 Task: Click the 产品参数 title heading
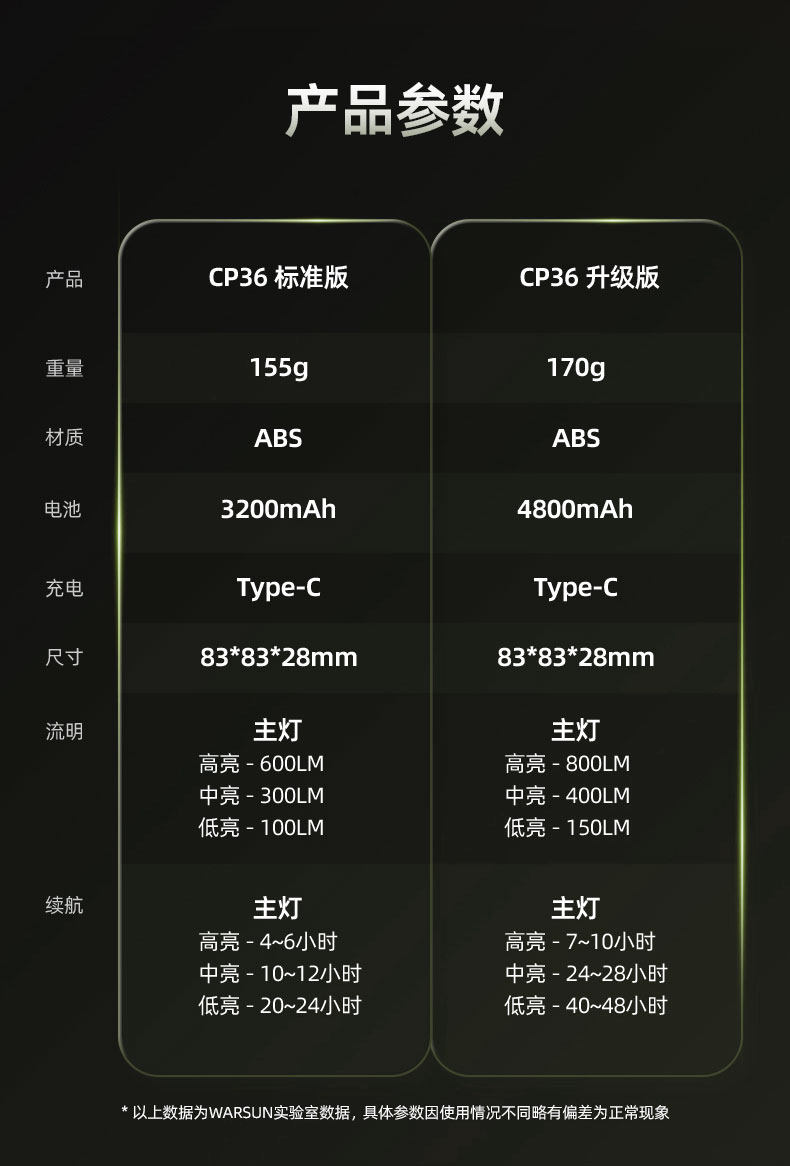click(x=394, y=110)
